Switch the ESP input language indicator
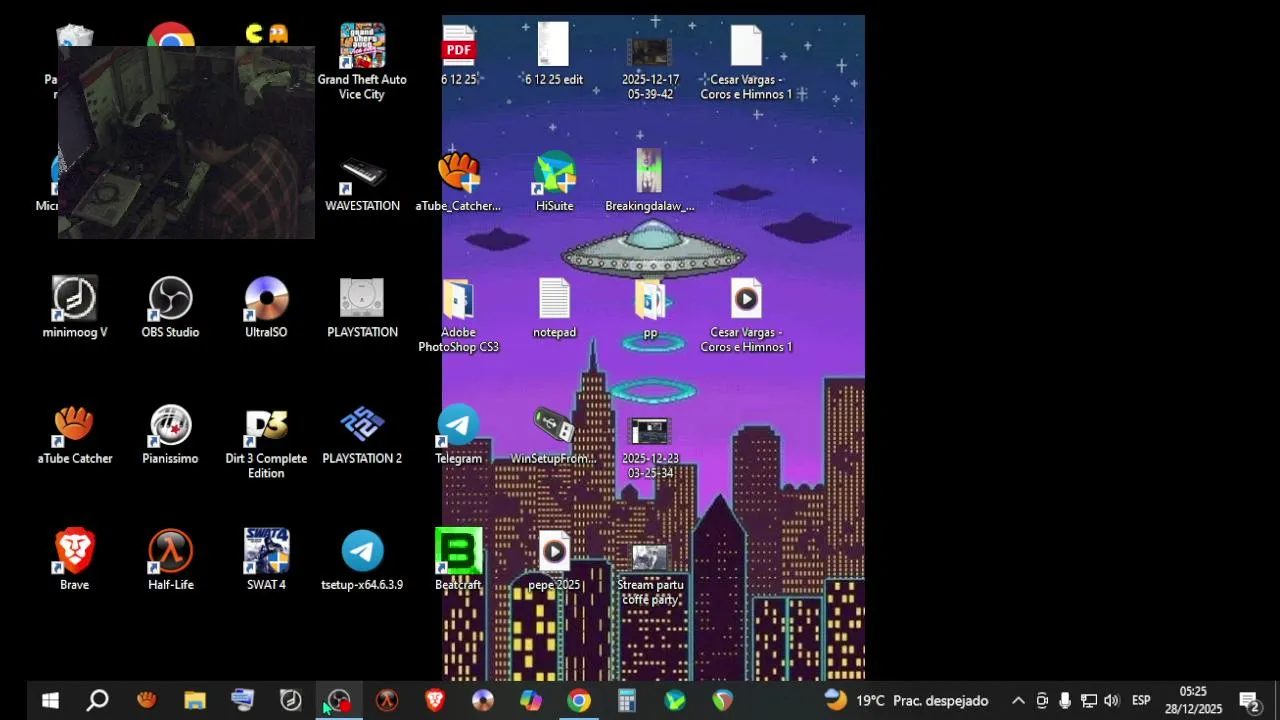Screen dimensions: 1280x720 pos(1141,701)
